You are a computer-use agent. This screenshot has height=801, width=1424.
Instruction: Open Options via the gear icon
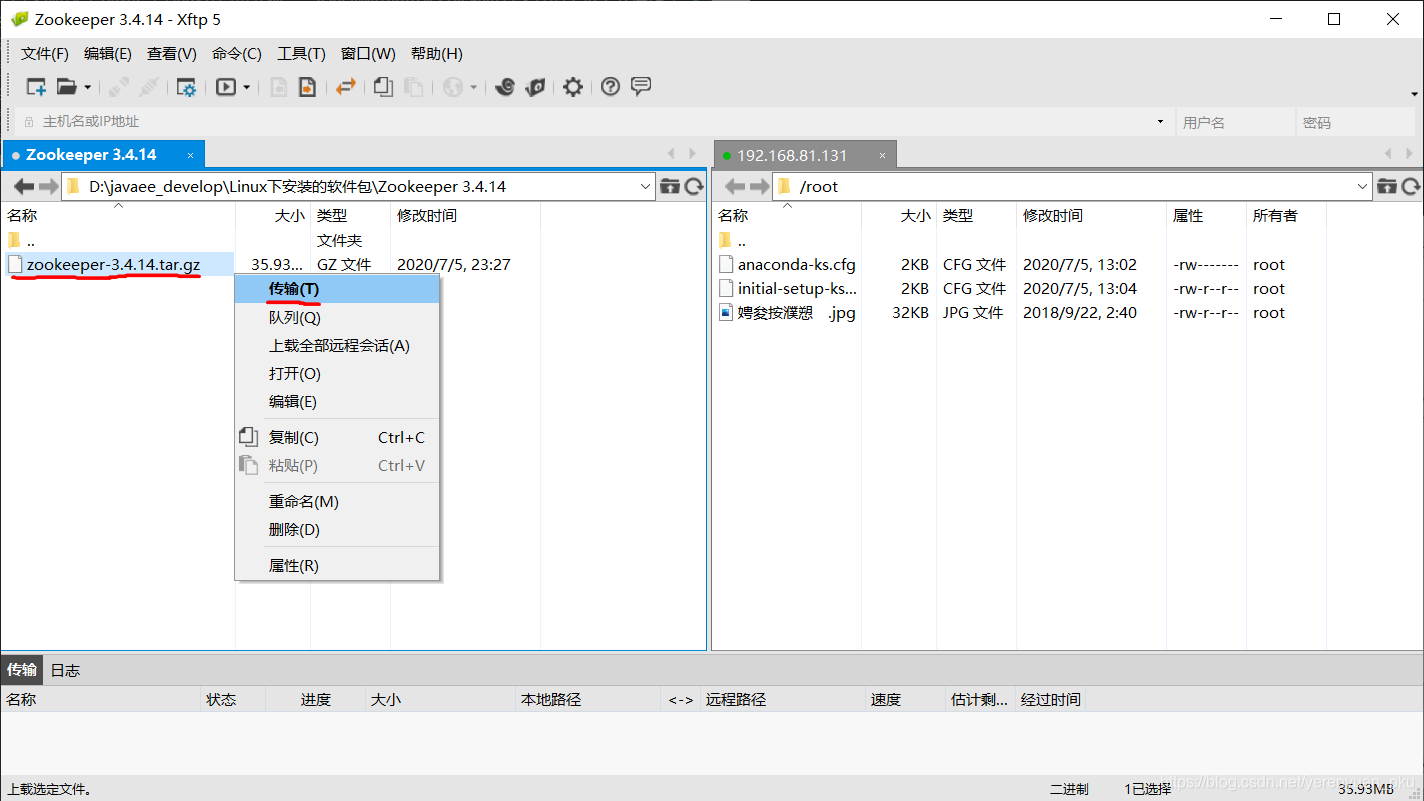coord(572,87)
